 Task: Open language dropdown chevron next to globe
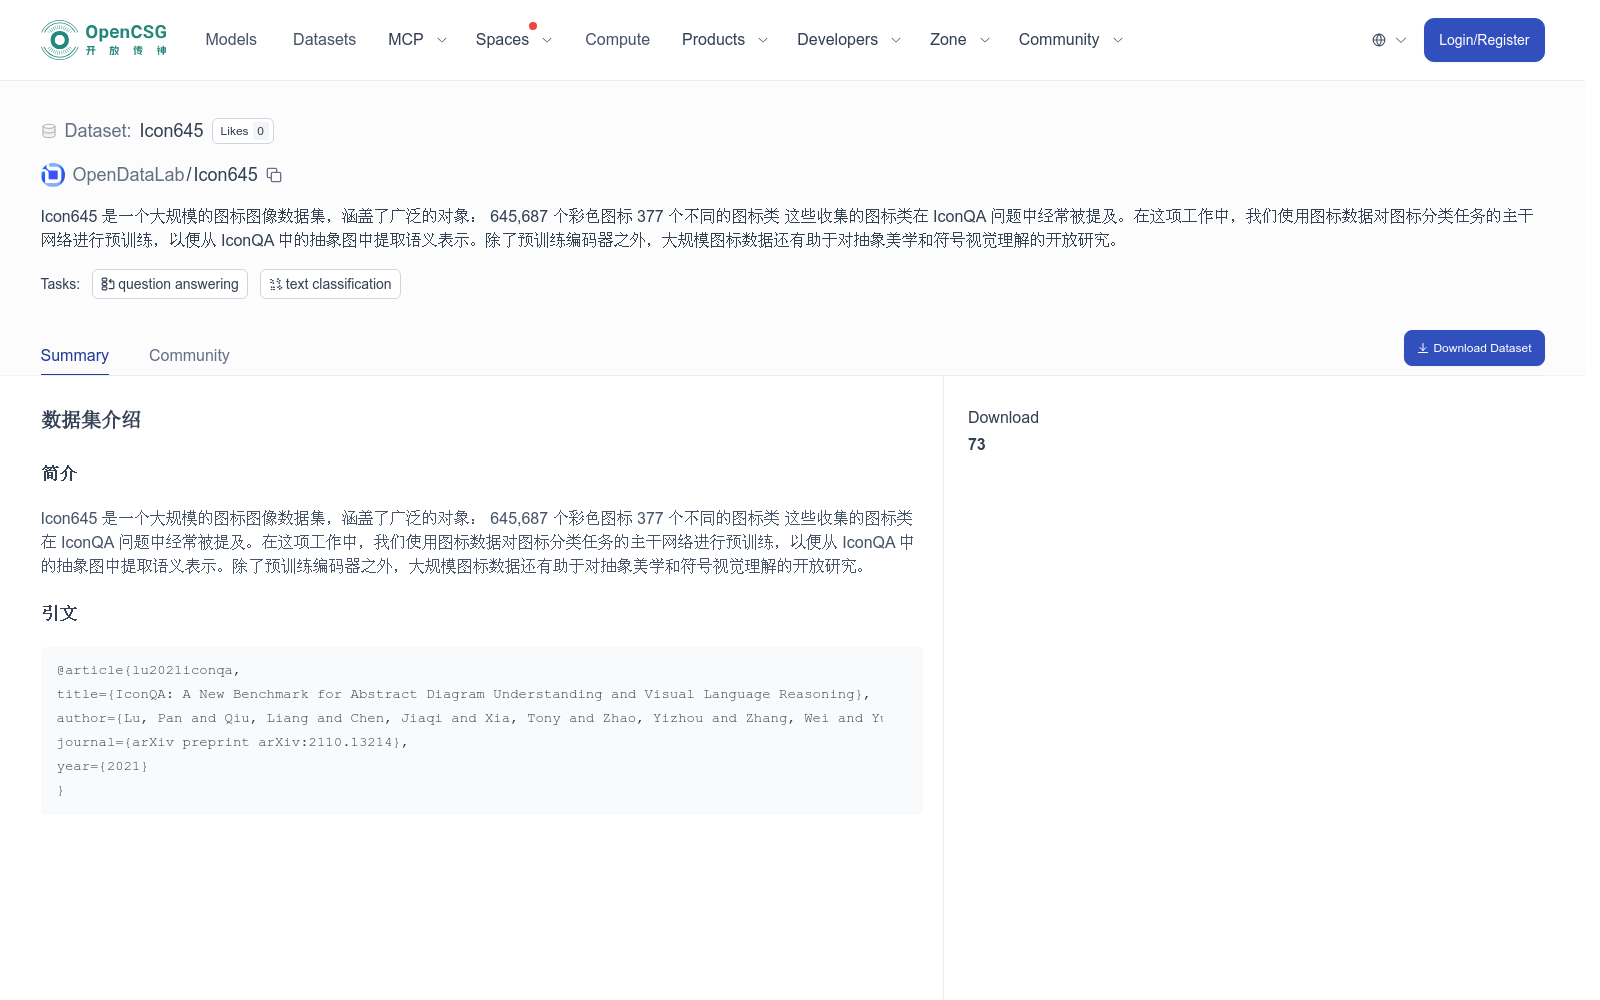pyautogui.click(x=1401, y=40)
